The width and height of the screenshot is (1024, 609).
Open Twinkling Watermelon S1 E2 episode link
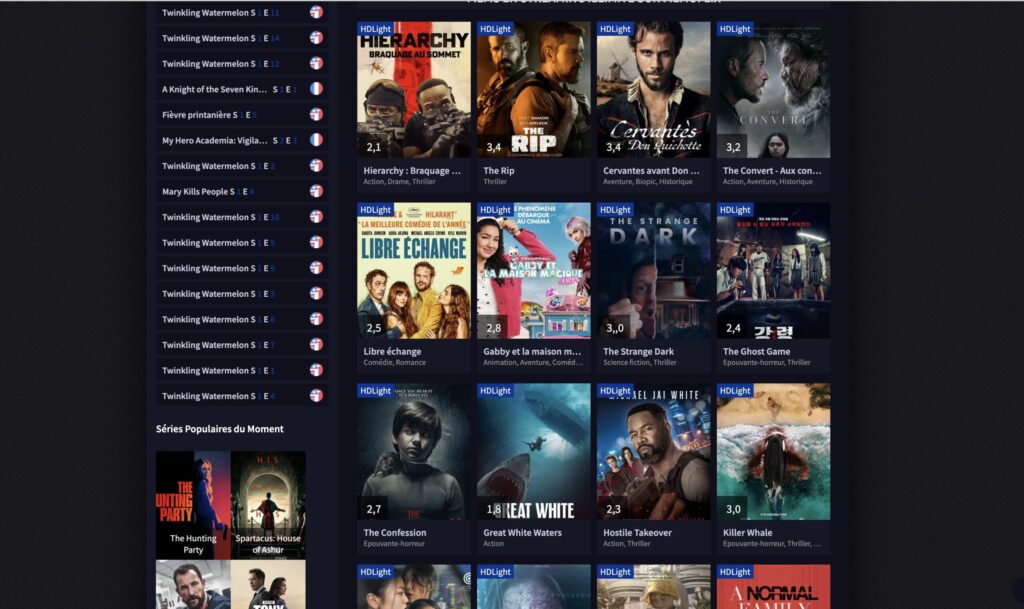tap(219, 166)
